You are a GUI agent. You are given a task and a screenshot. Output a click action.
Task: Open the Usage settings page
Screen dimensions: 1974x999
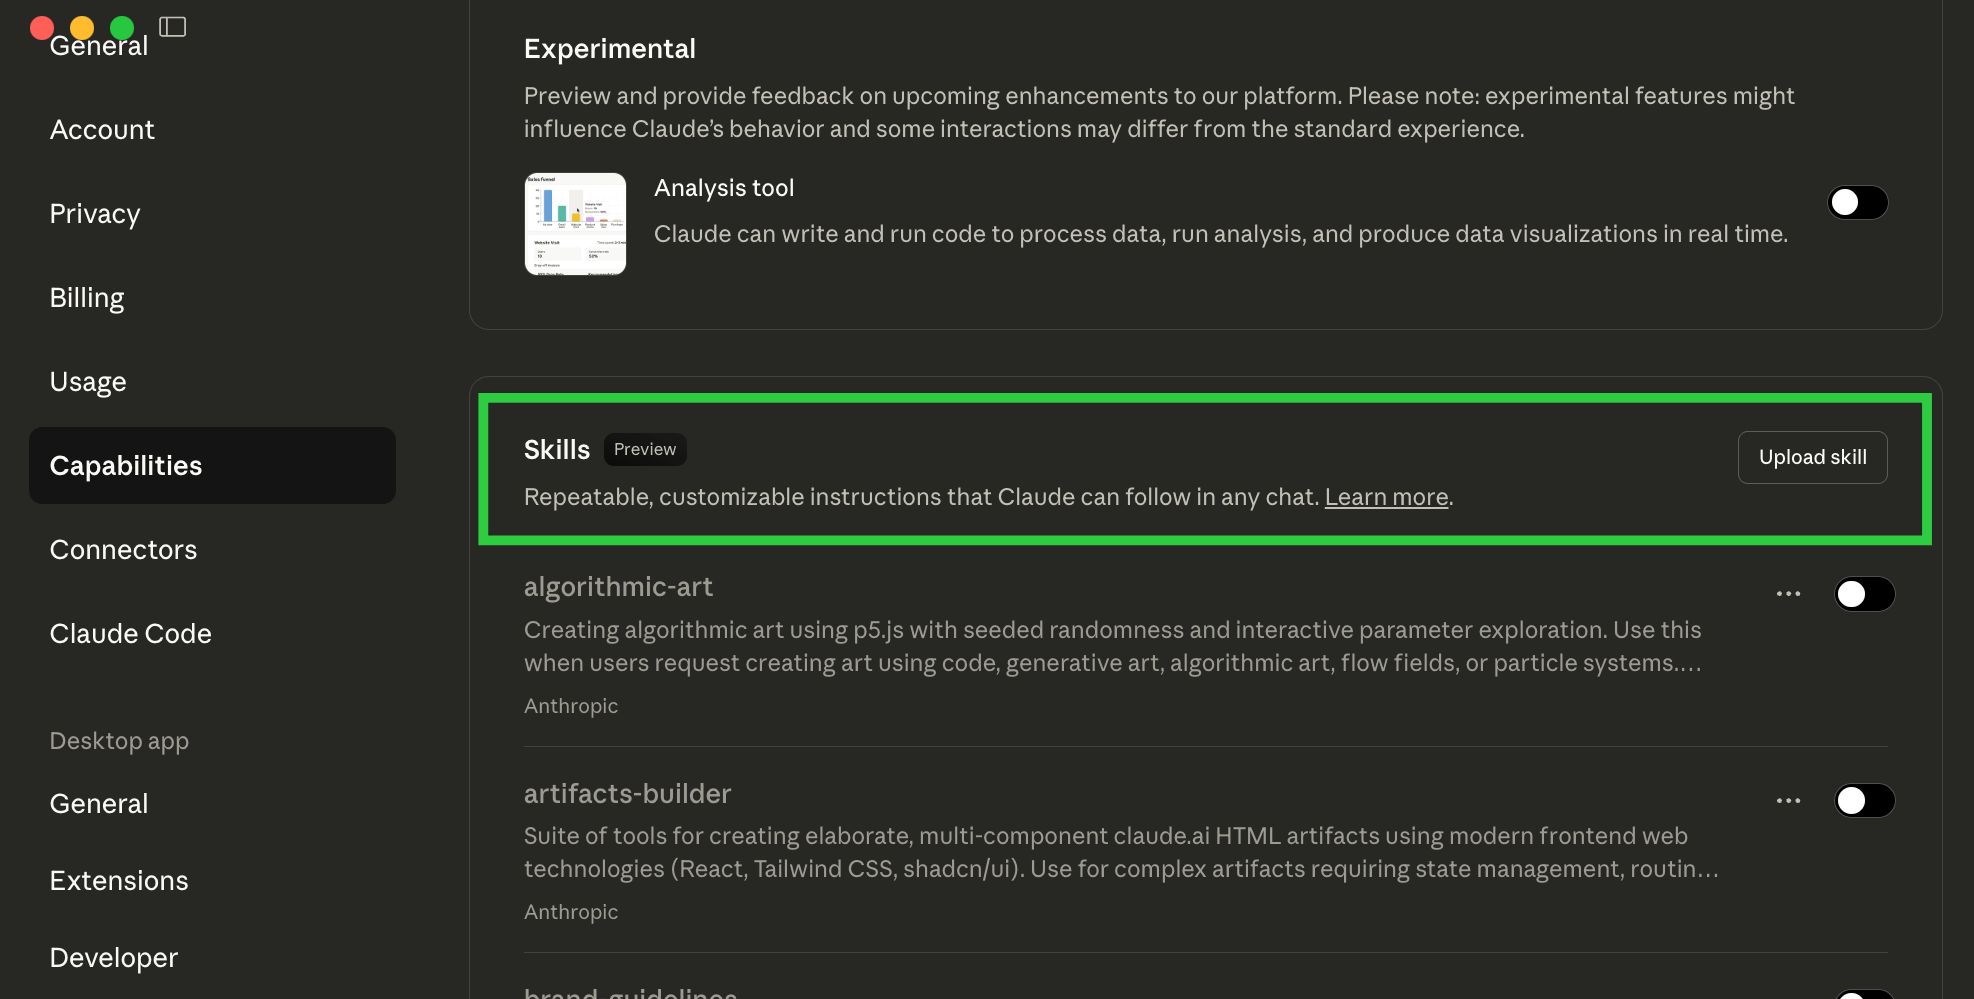coord(88,382)
